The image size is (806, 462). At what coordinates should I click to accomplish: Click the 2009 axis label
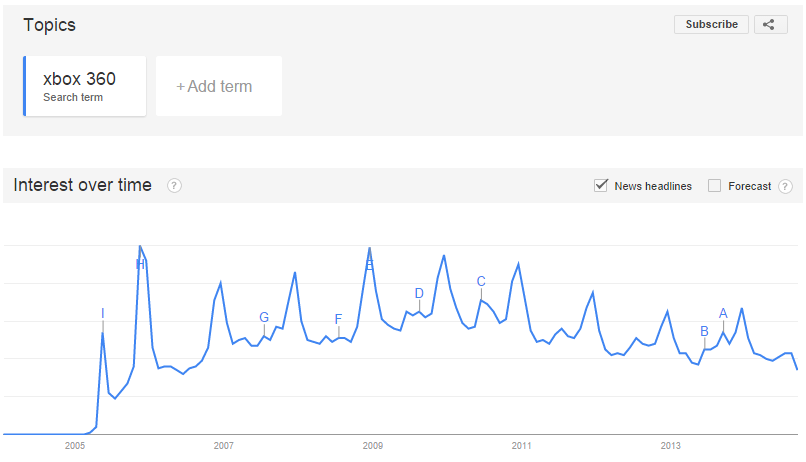pyautogui.click(x=373, y=446)
